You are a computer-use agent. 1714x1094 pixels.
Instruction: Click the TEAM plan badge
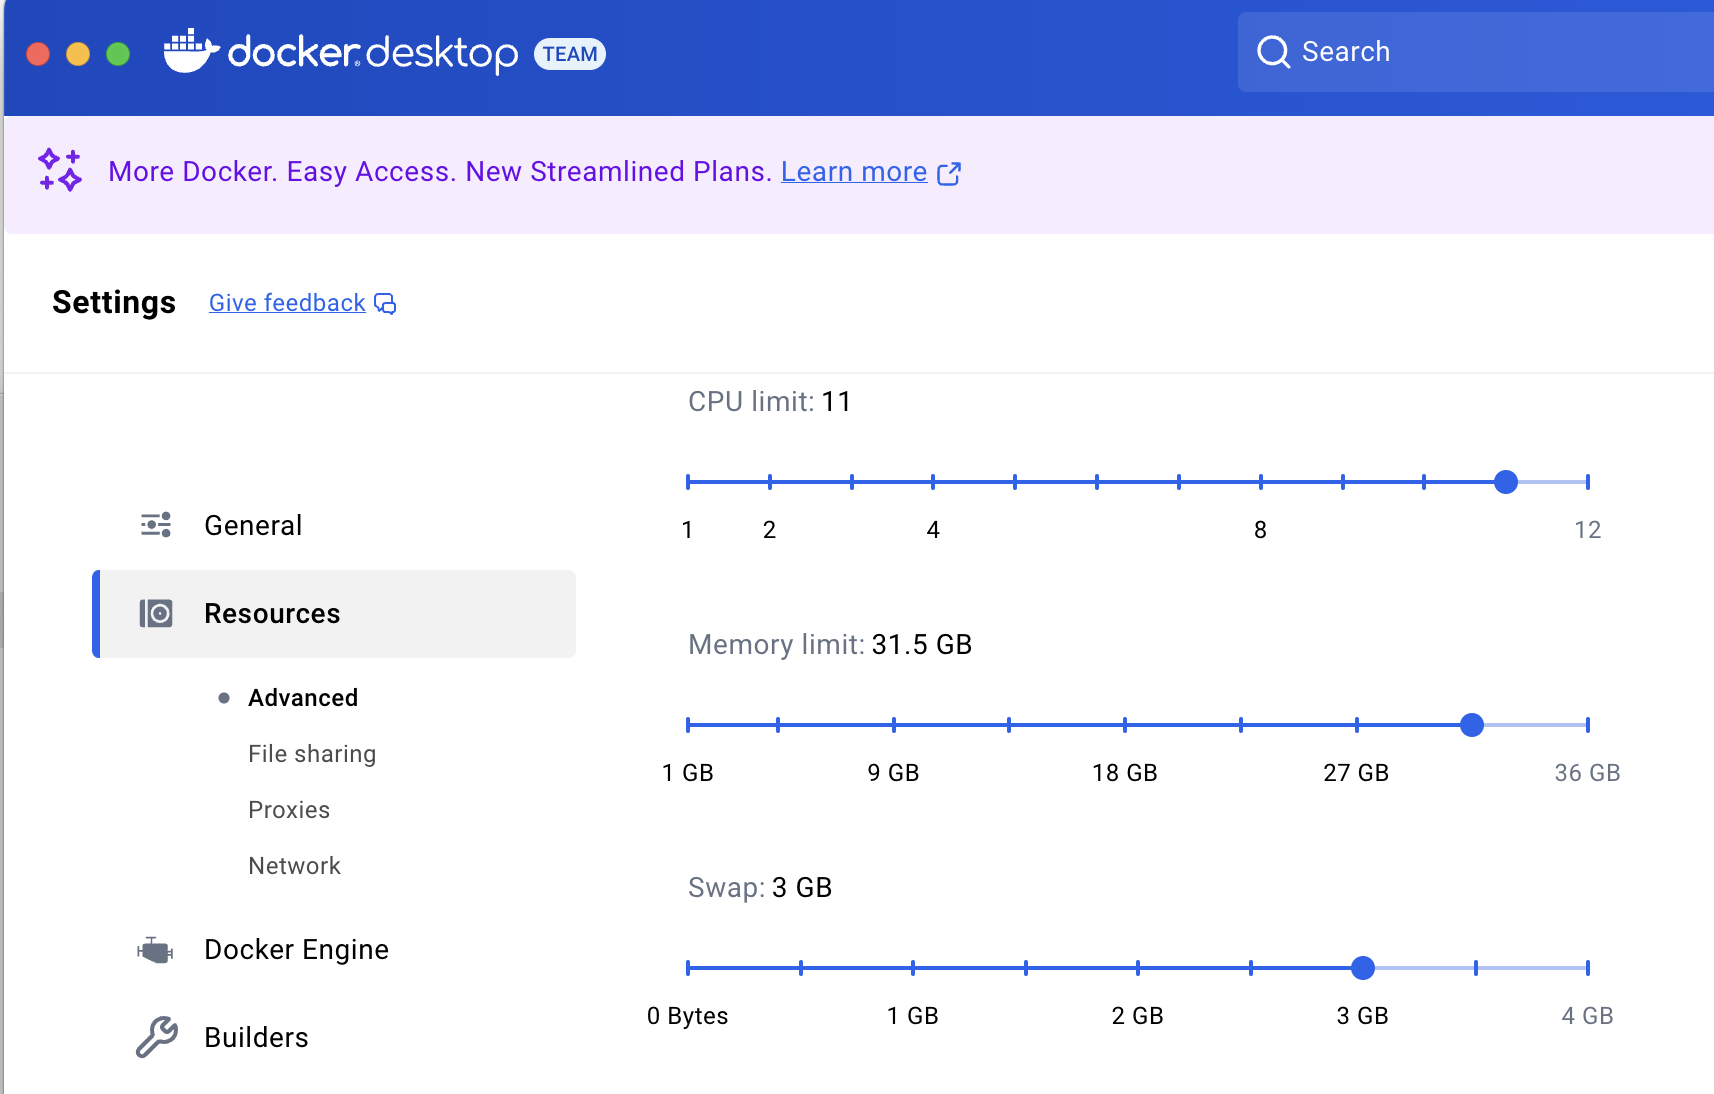[x=570, y=54]
